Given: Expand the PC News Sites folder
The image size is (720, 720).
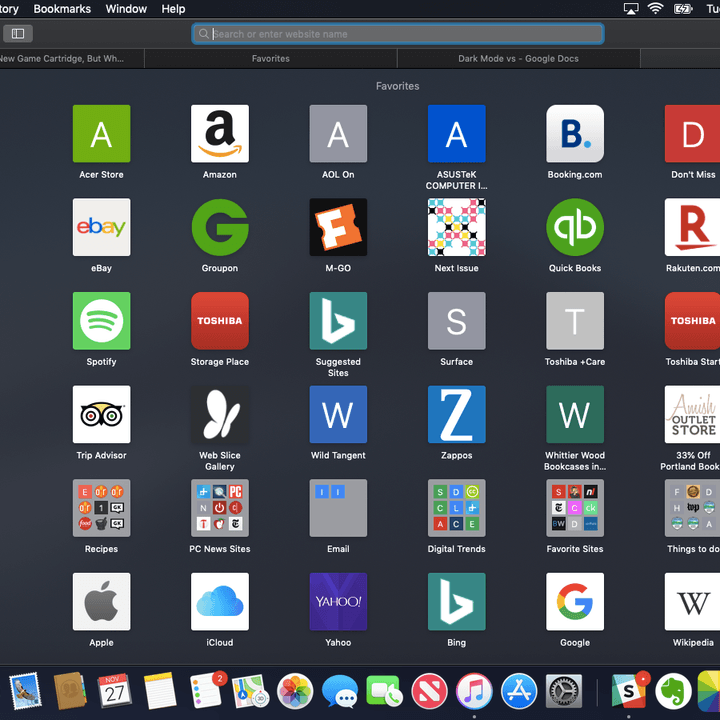Looking at the screenshot, I should pos(220,508).
